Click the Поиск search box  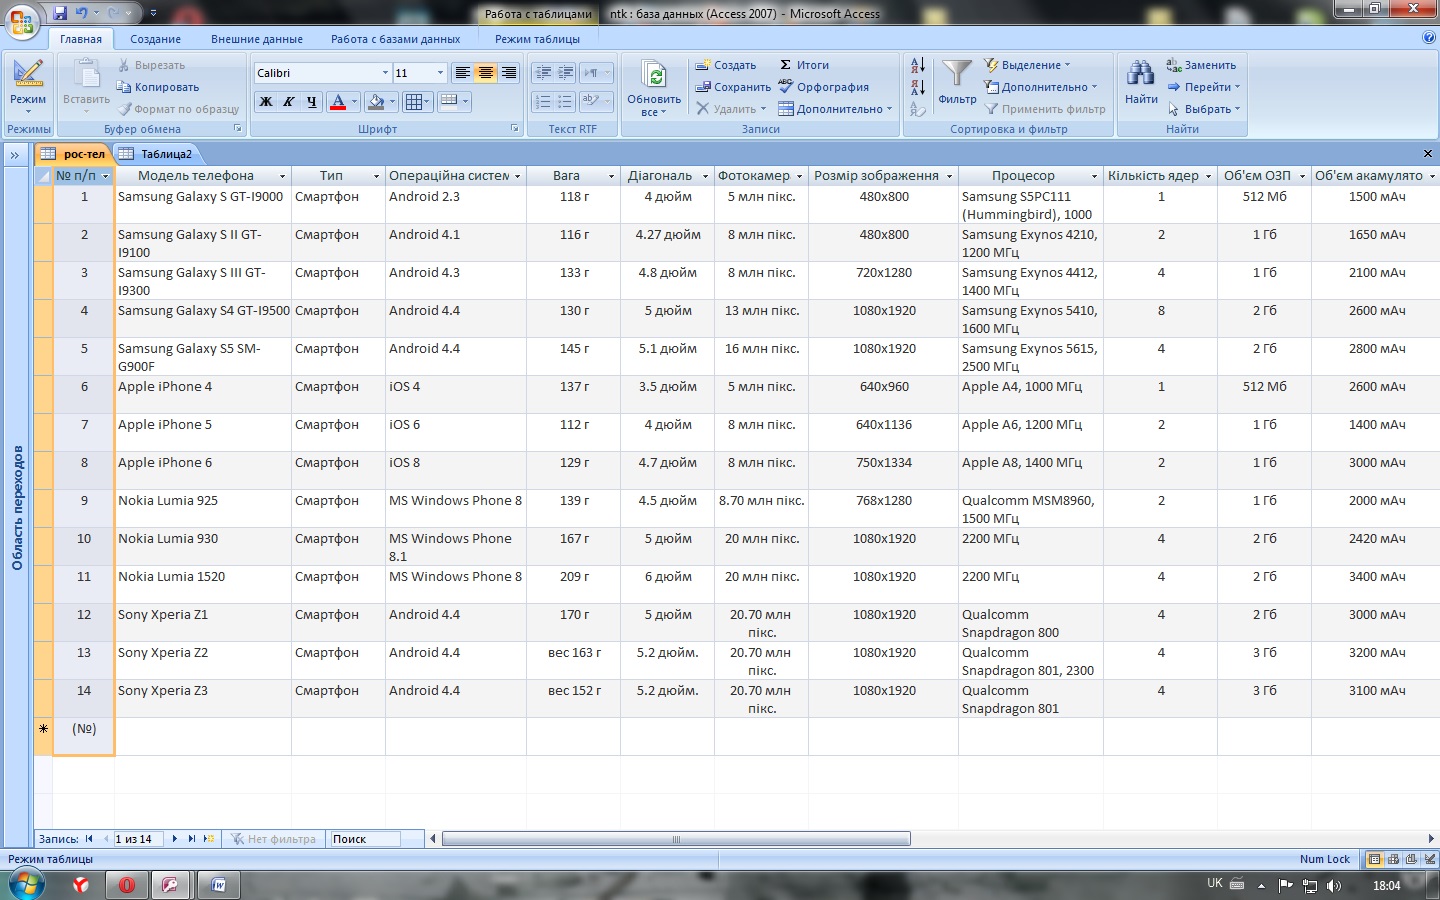[365, 839]
